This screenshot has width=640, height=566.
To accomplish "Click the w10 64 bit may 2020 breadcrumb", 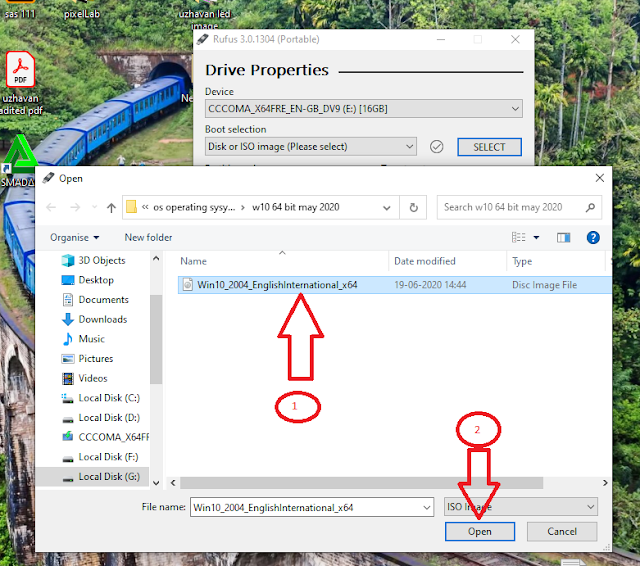I will 296,207.
